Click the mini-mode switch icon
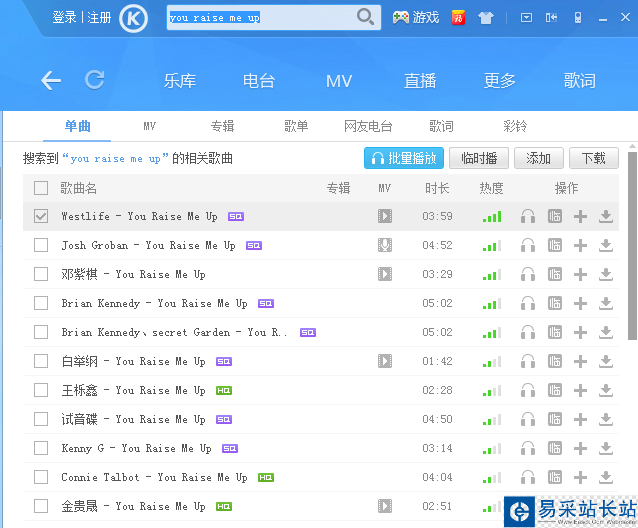 551,17
